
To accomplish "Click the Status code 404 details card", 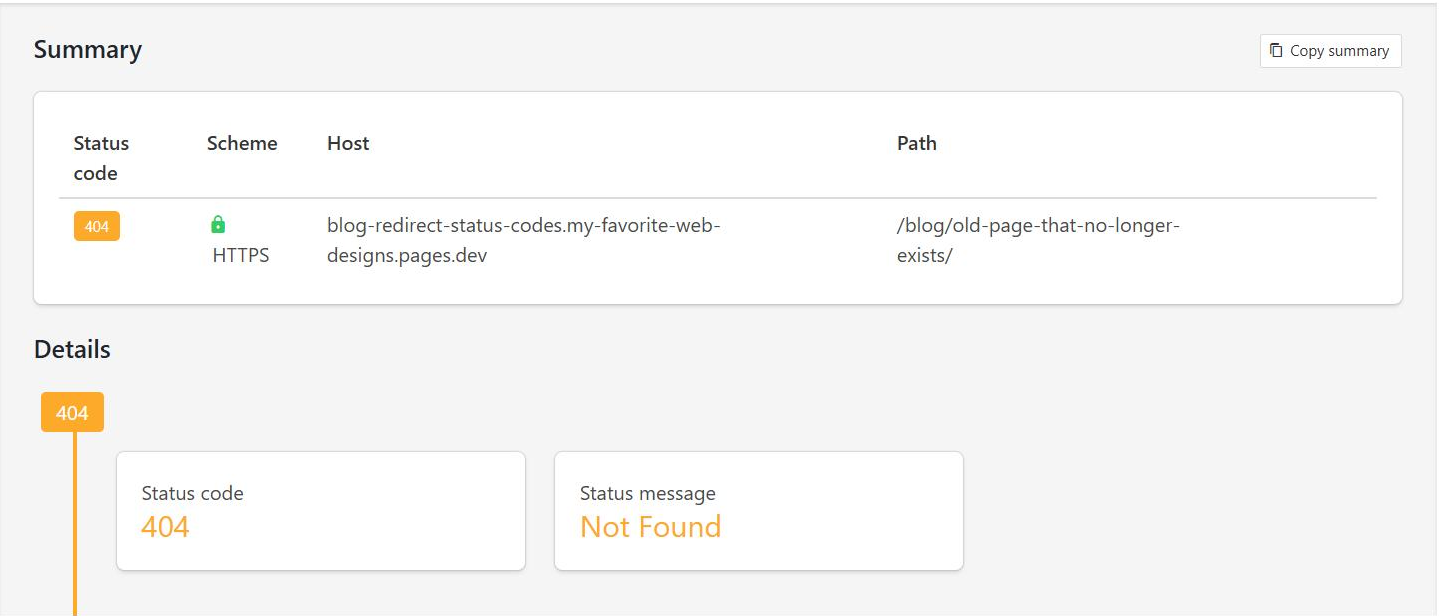I will pyautogui.click(x=321, y=511).
